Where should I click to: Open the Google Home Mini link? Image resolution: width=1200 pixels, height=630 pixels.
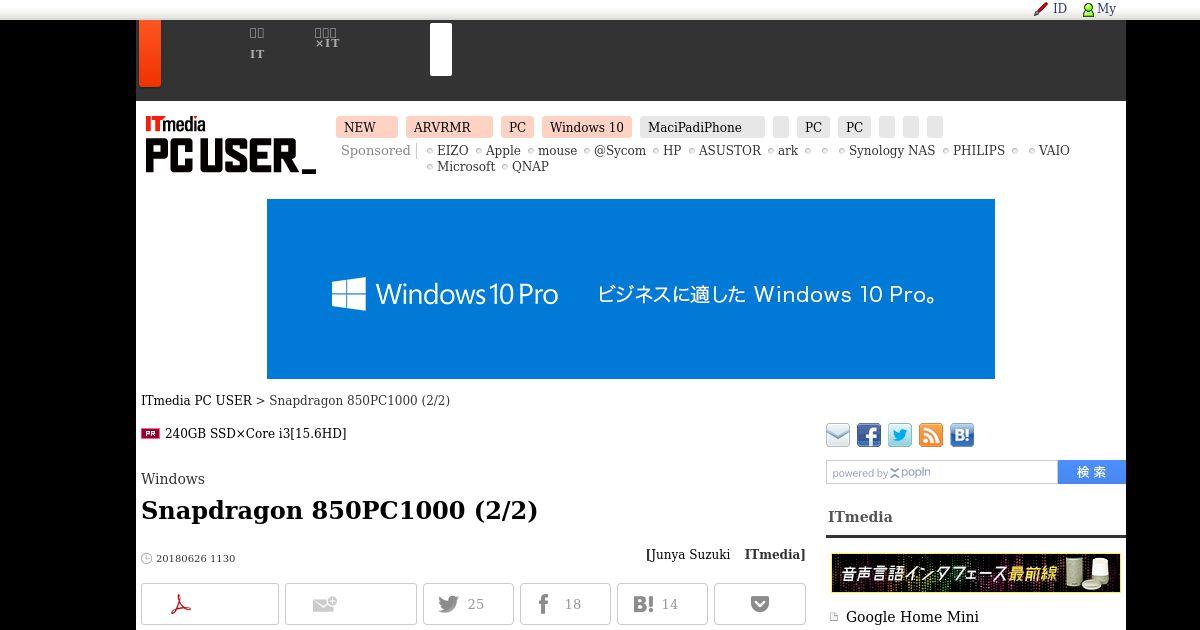[x=912, y=617]
